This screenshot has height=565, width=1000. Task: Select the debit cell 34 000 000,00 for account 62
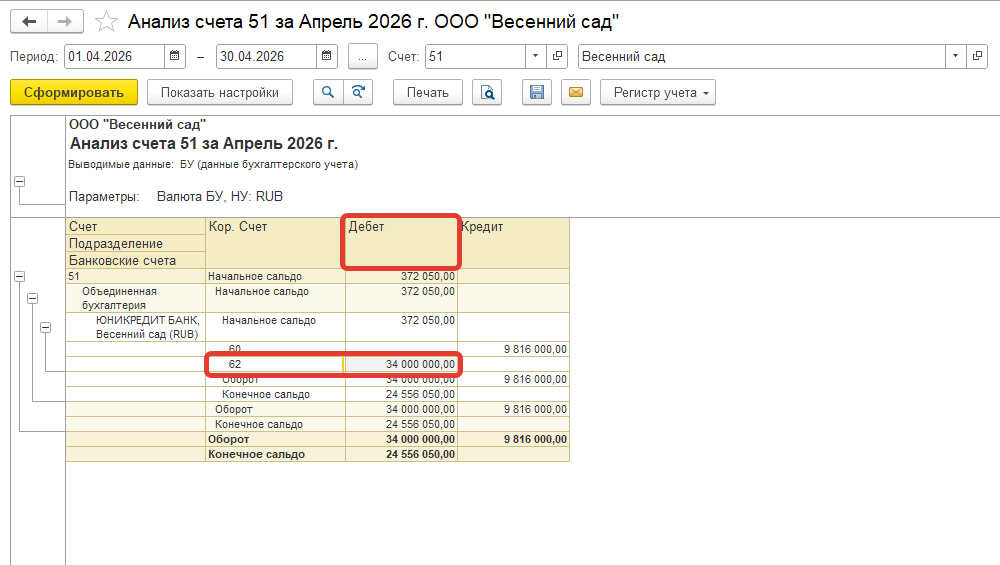pyautogui.click(x=401, y=365)
